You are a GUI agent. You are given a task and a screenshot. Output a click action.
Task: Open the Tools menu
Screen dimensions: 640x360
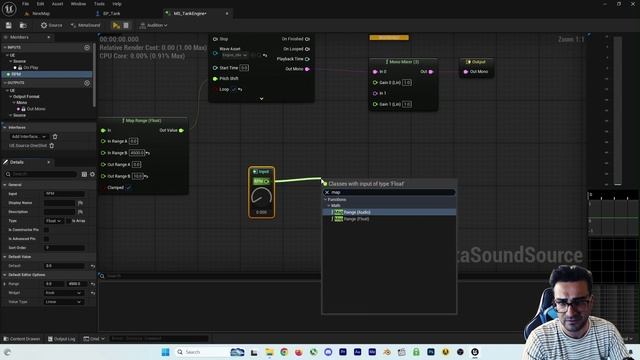(x=100, y=4)
